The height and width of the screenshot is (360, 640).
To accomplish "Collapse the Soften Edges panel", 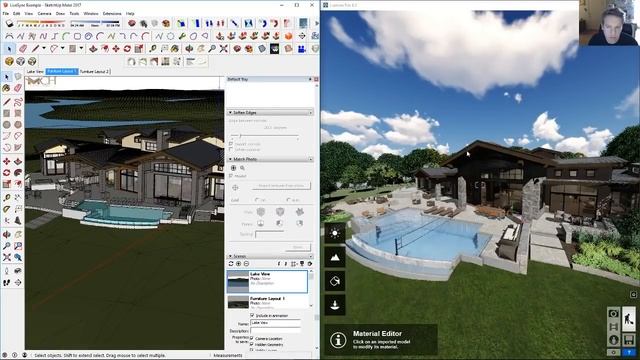I will [230, 113].
